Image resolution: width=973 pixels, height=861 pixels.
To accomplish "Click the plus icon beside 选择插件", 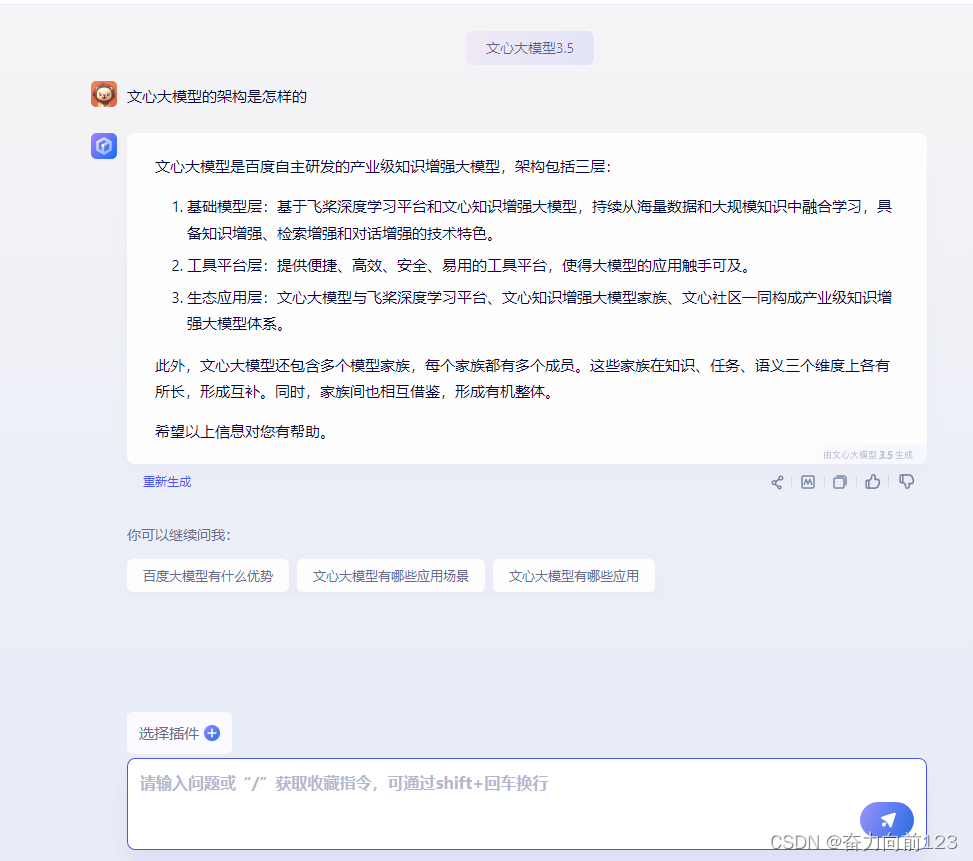I will [212, 733].
